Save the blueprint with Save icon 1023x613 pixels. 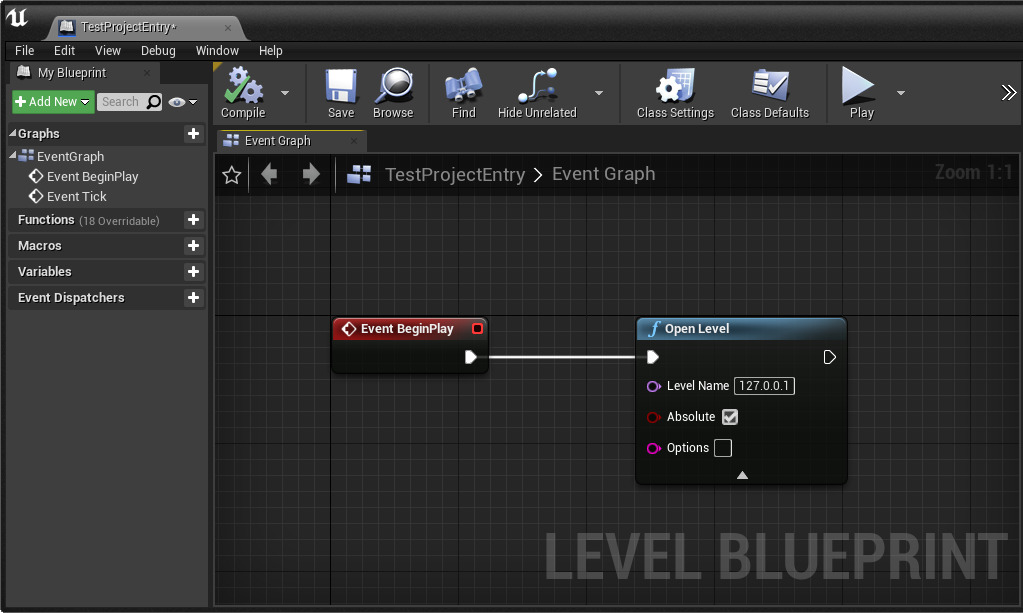(x=341, y=88)
